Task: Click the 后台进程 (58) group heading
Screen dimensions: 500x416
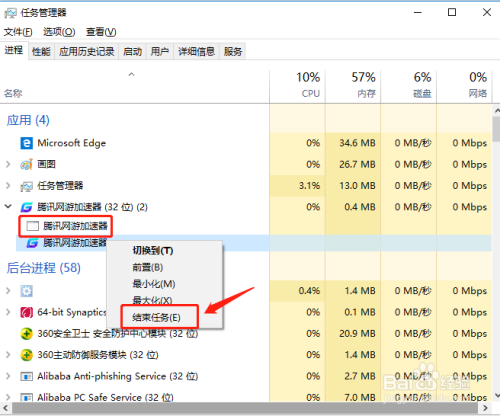Action: click(43, 268)
